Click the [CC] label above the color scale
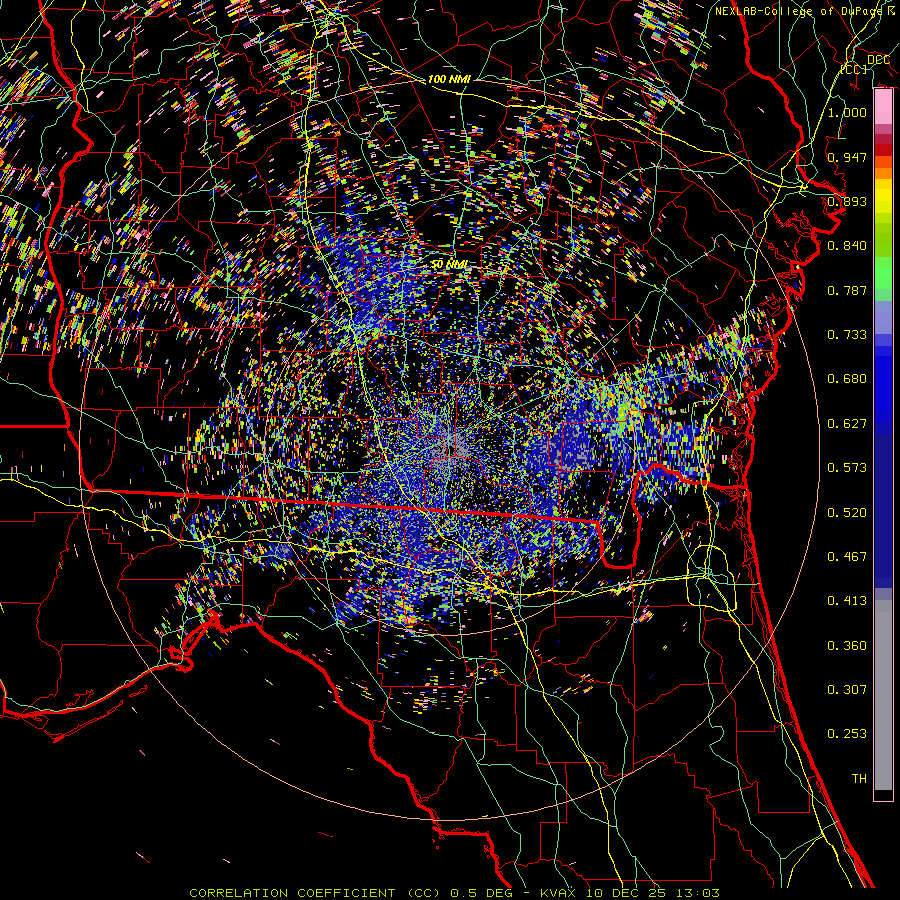Viewport: 900px width, 900px height. (854, 69)
